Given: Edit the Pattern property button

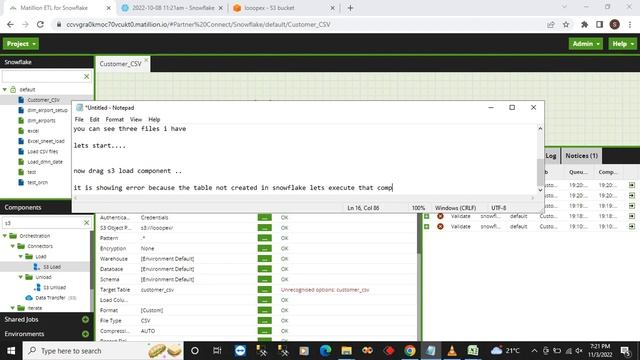Looking at the screenshot, I should pyautogui.click(x=264, y=238).
